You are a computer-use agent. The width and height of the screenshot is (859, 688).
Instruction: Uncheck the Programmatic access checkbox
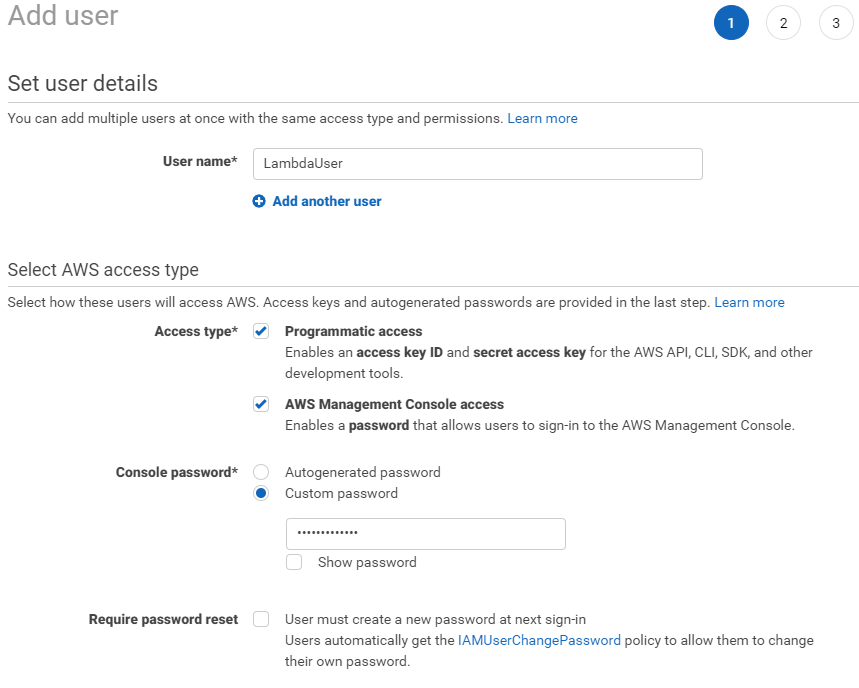click(261, 331)
